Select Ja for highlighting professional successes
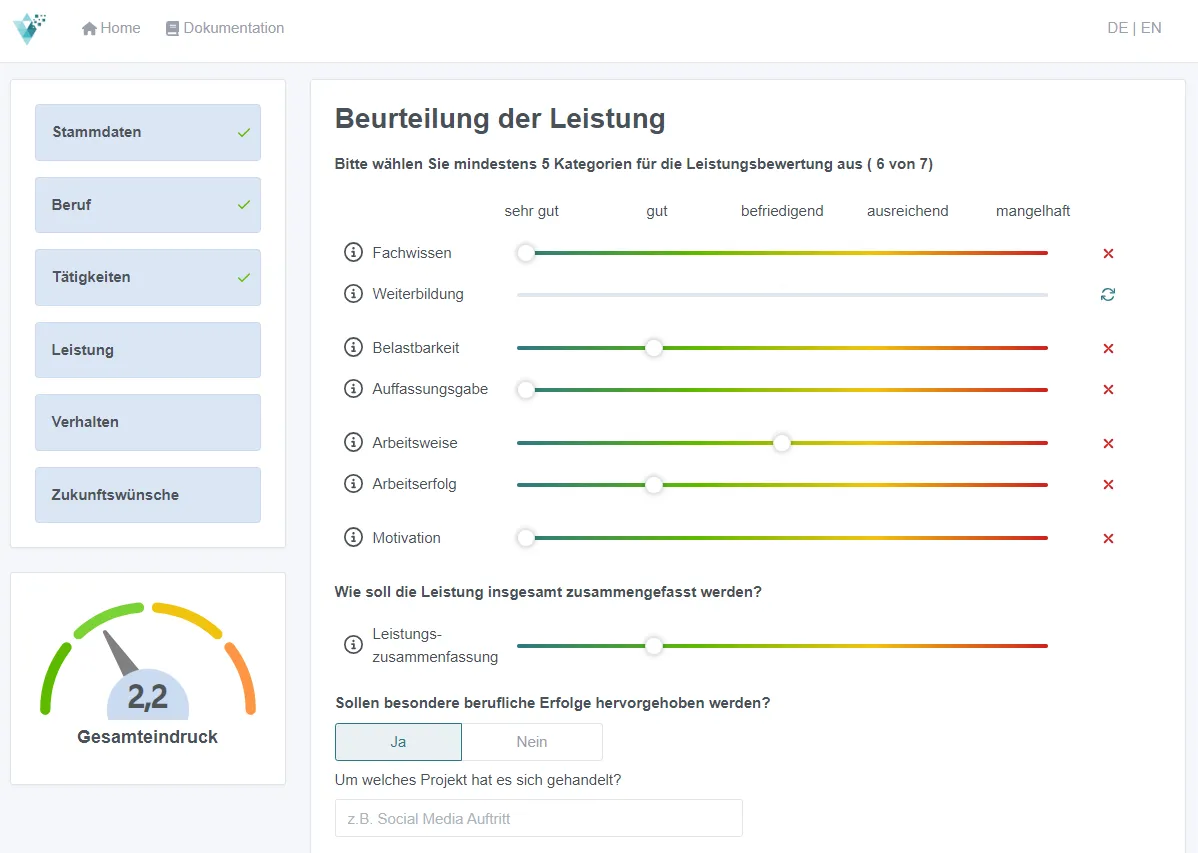 click(398, 741)
